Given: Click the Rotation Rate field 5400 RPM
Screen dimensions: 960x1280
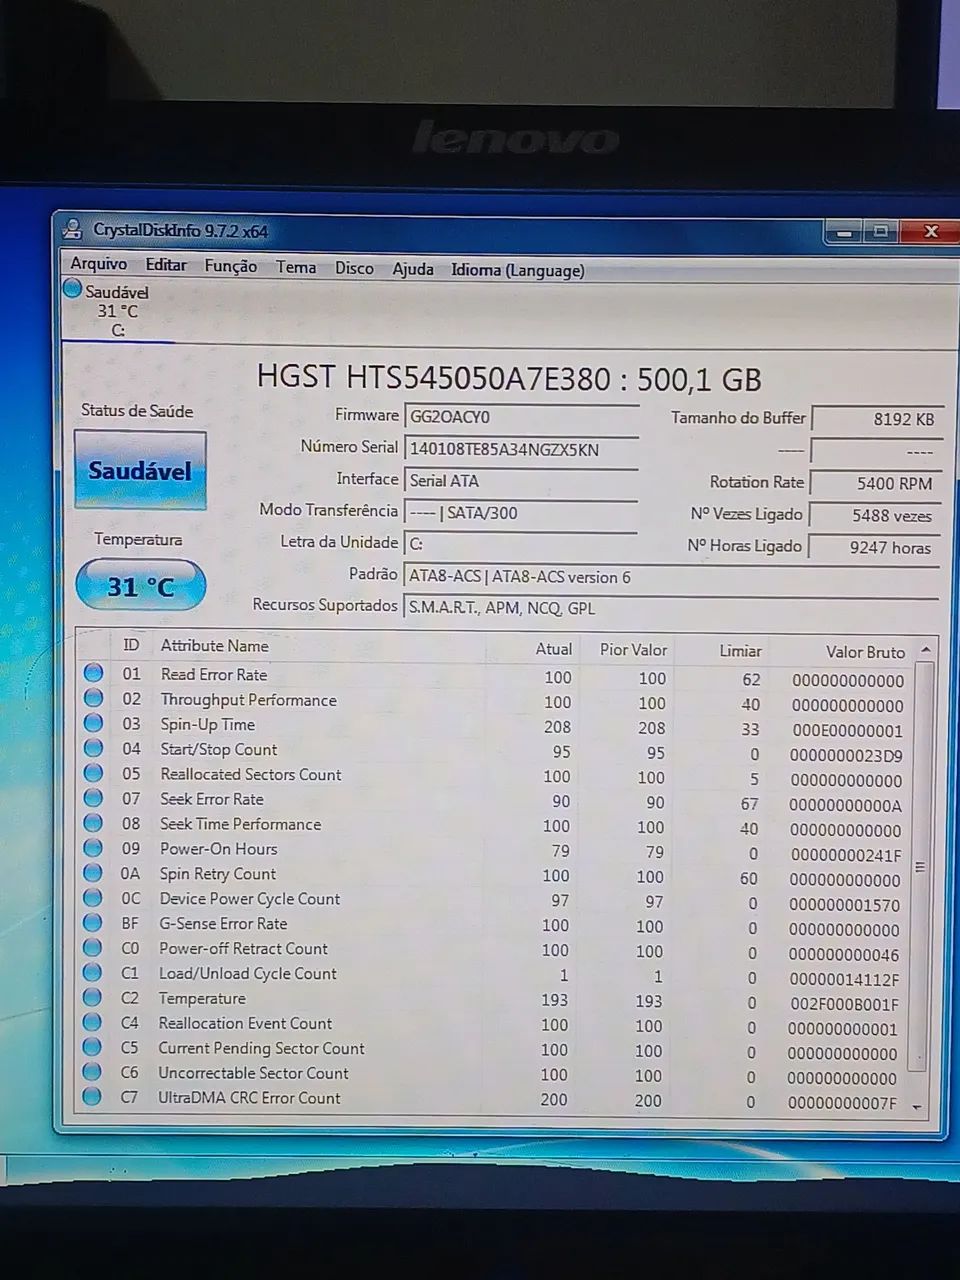Looking at the screenshot, I should (876, 483).
